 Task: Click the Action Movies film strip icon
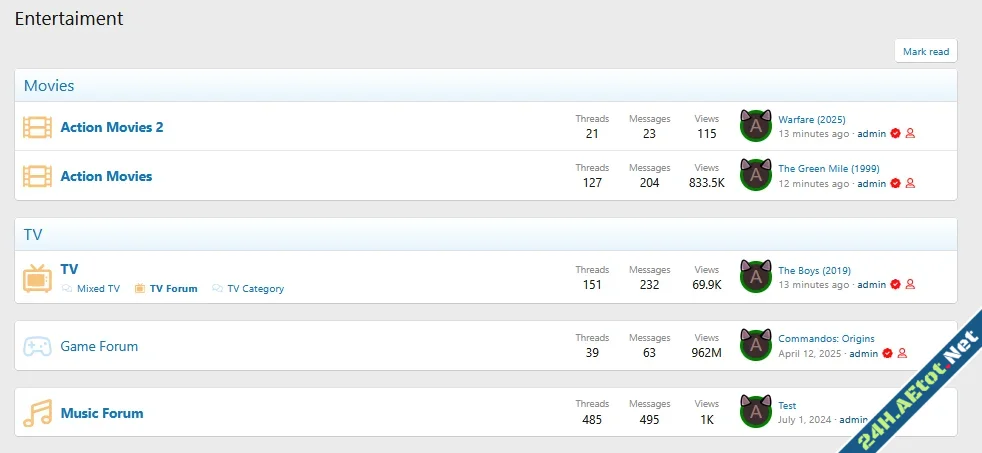pyautogui.click(x=37, y=176)
